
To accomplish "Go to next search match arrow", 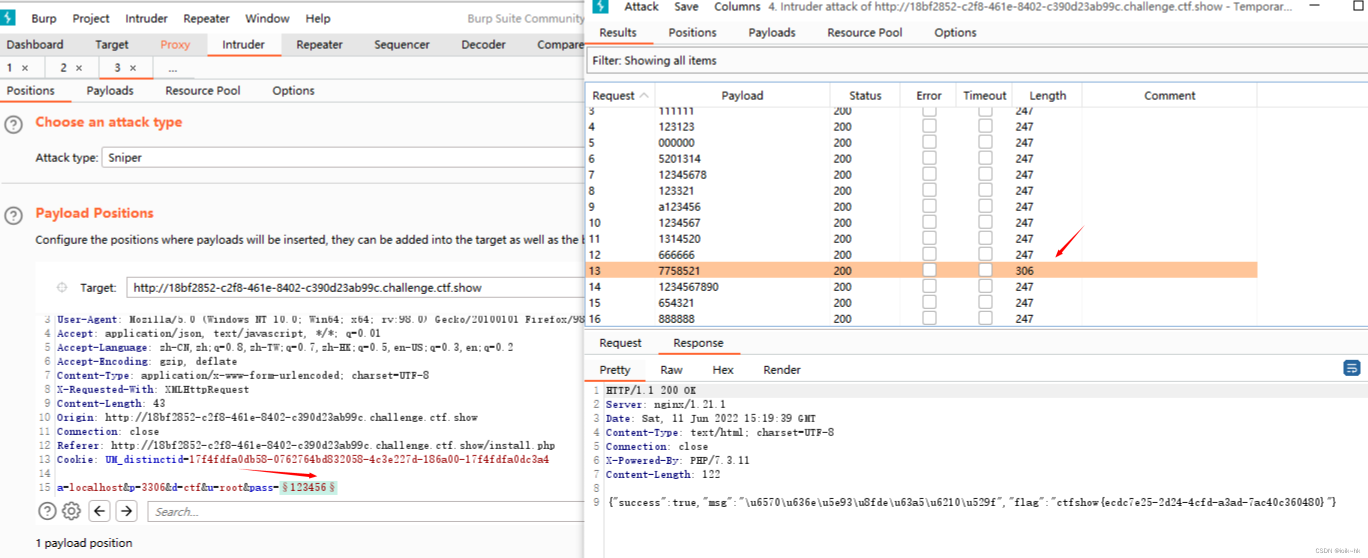I will coord(126,512).
